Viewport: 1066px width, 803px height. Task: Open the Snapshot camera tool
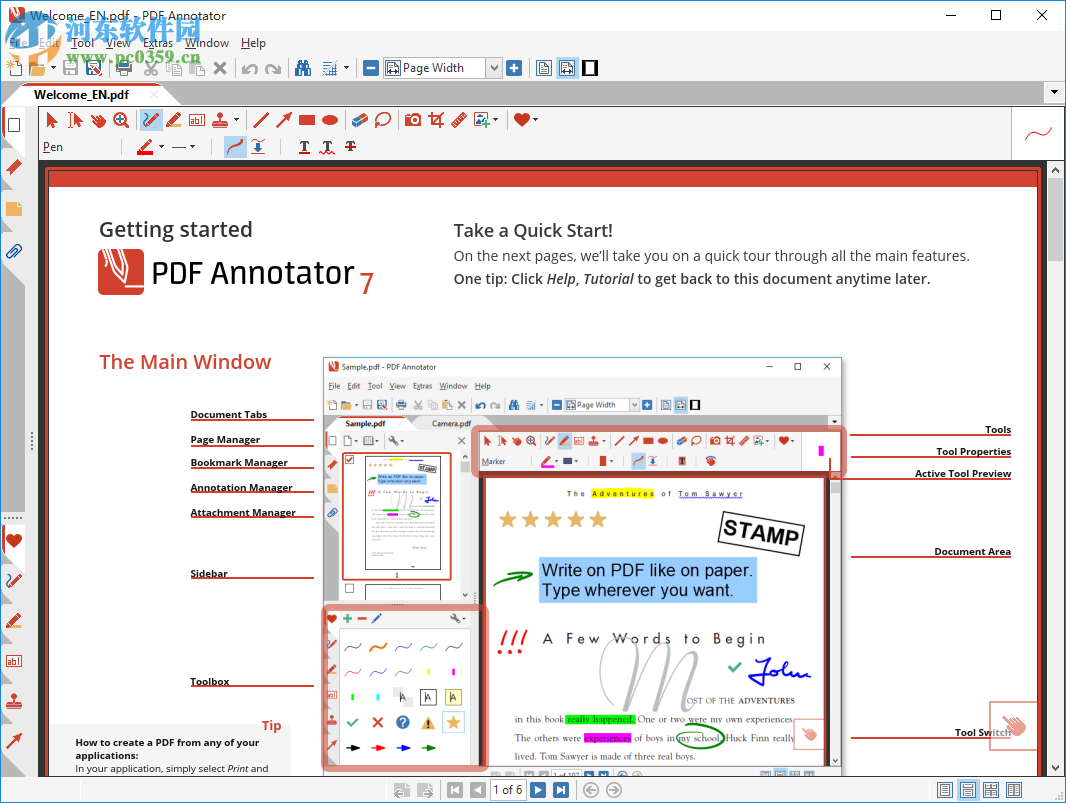tap(412, 120)
